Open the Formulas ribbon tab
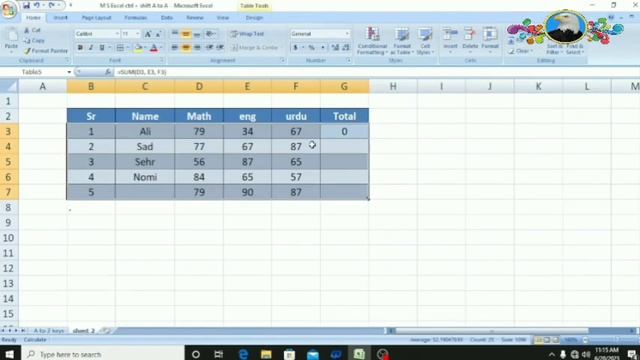 pyautogui.click(x=136, y=18)
